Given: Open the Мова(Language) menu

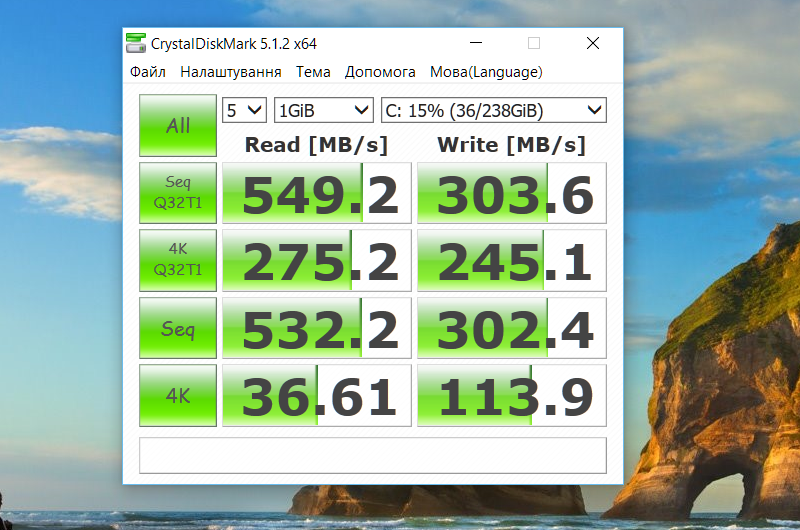Looking at the screenshot, I should tap(486, 72).
